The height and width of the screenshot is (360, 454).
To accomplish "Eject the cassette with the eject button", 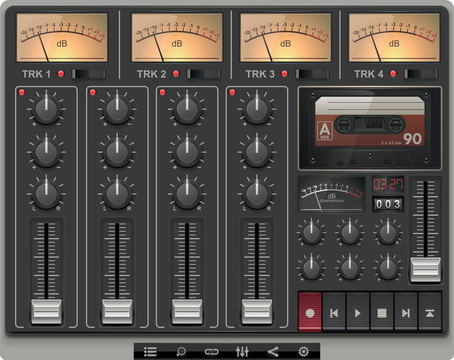I will point(430,313).
